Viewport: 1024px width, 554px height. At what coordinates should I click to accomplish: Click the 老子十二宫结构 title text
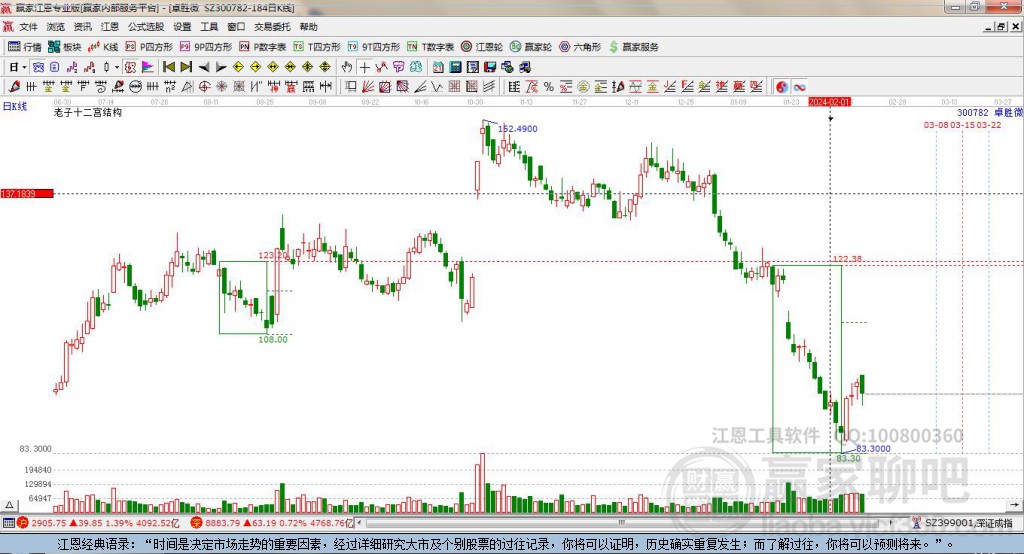(x=88, y=112)
